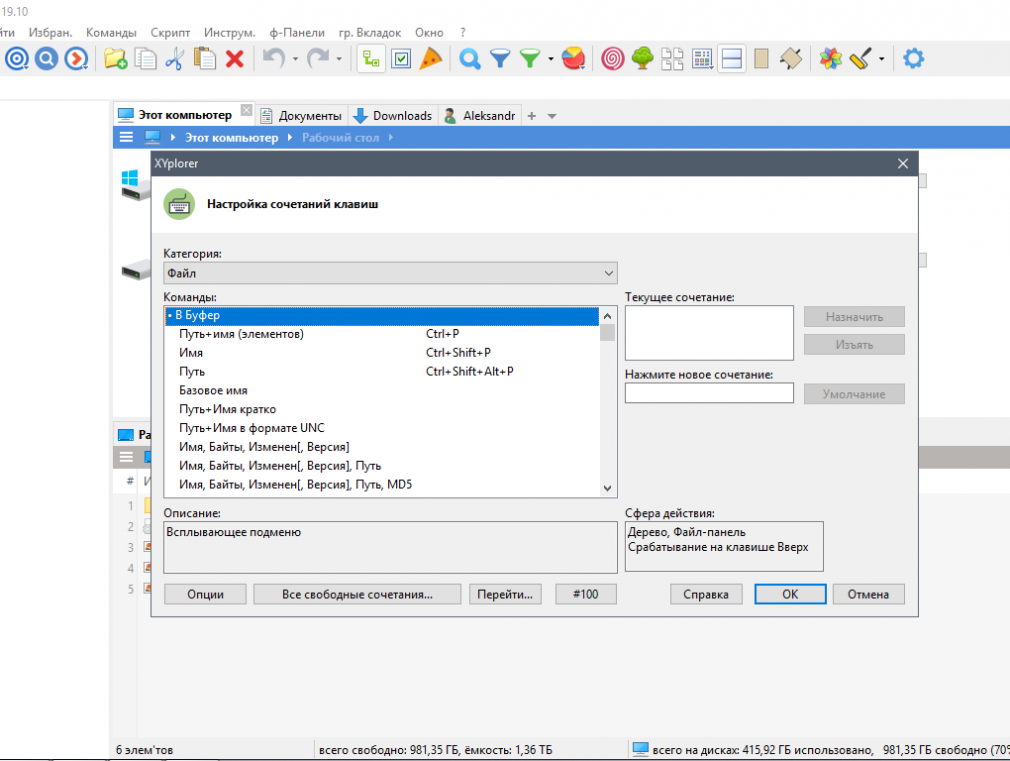This screenshot has height=761, width=1010.
Task: Click the beige panel toolbar icon
Action: [761, 59]
